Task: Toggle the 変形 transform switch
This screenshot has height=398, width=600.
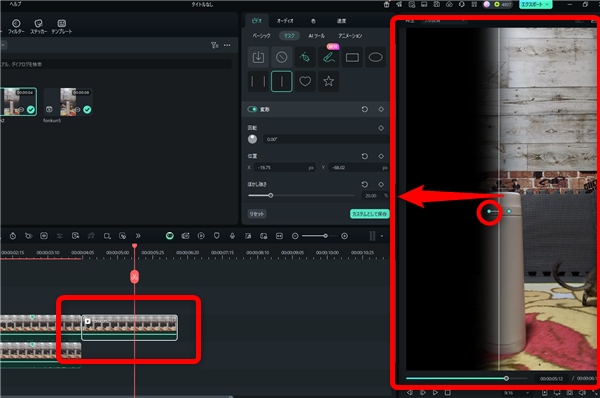Action: pos(252,109)
